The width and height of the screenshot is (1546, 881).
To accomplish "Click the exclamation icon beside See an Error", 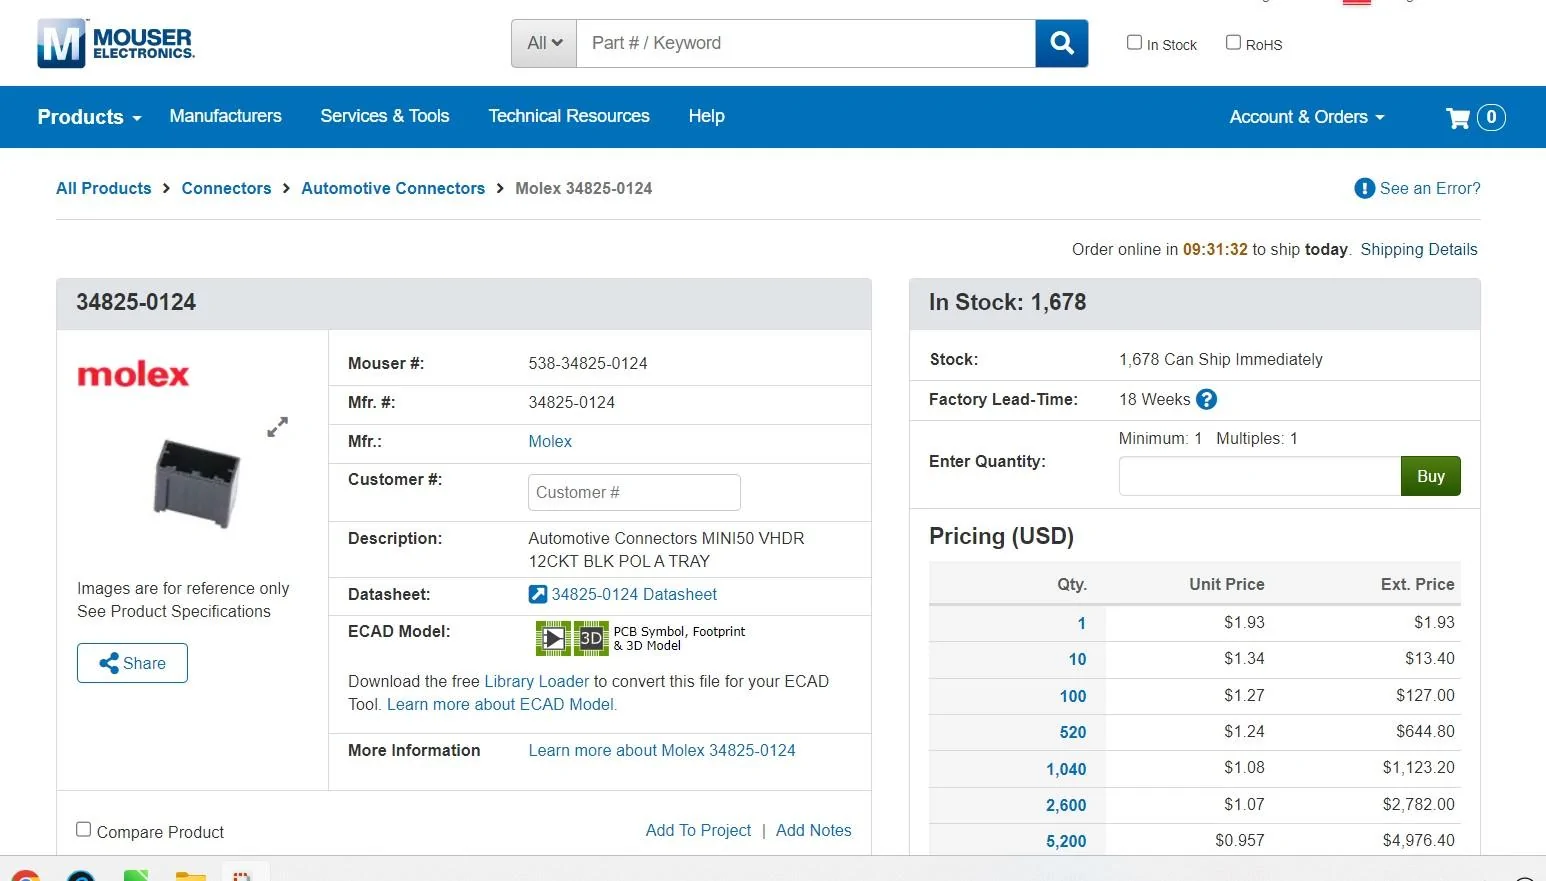I will tap(1364, 188).
